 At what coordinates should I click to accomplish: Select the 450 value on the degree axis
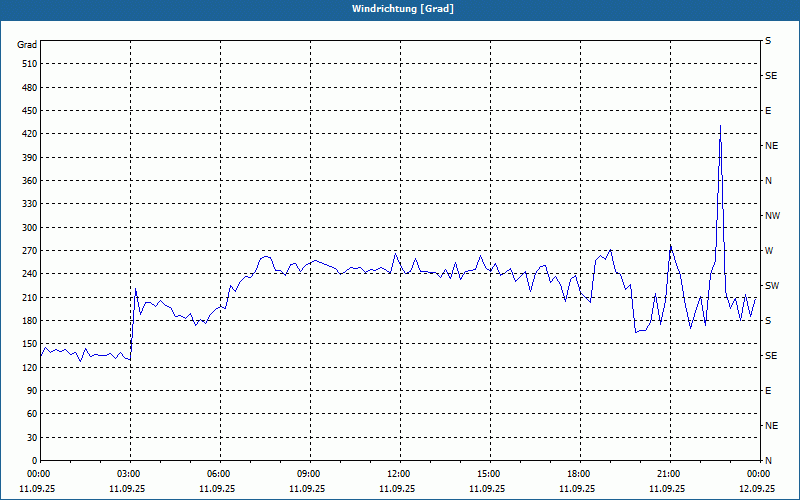30,111
